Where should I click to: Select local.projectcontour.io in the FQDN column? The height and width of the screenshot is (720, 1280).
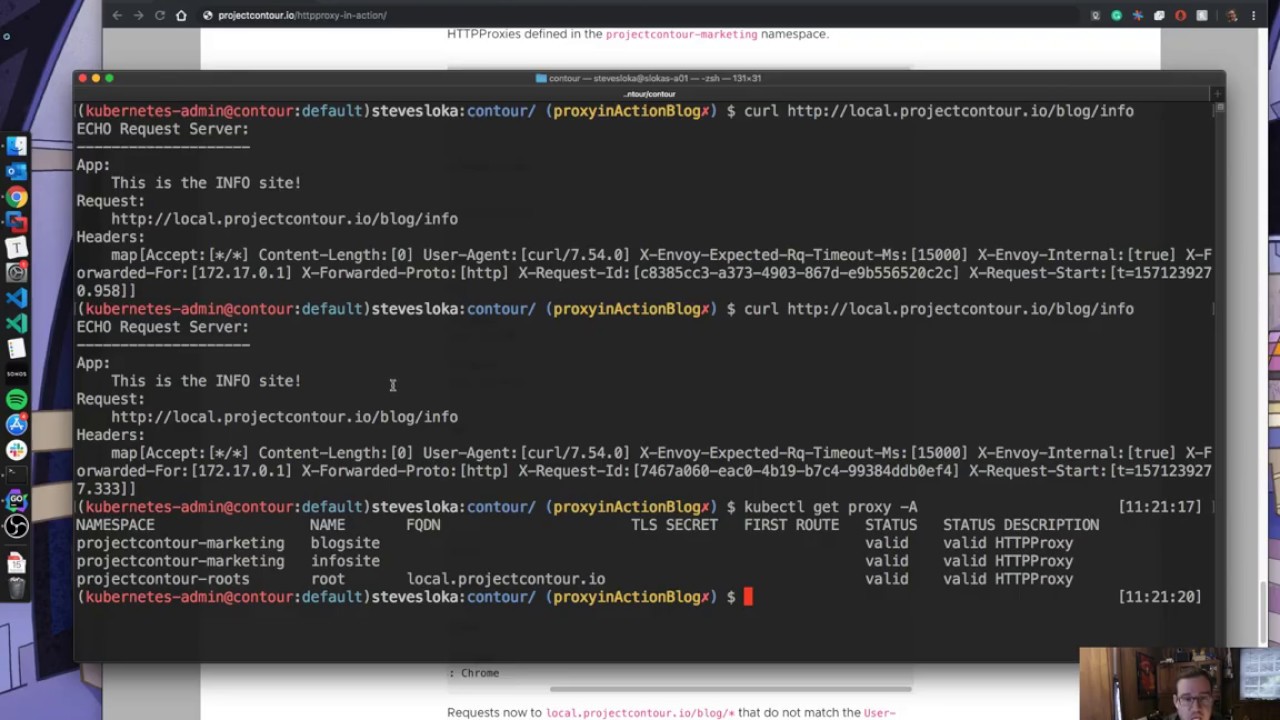(x=506, y=579)
